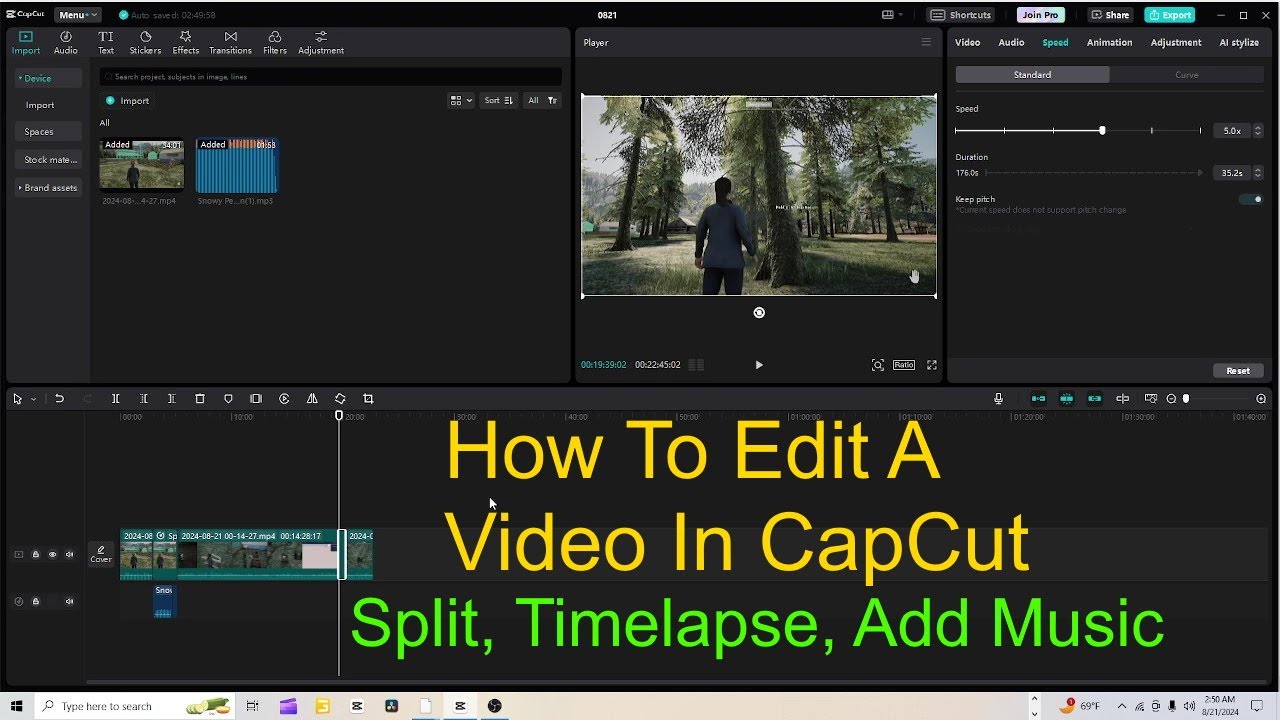This screenshot has width=1280, height=720.
Task: Click the Freeze frame icon in timeline toolbar
Action: [256, 399]
